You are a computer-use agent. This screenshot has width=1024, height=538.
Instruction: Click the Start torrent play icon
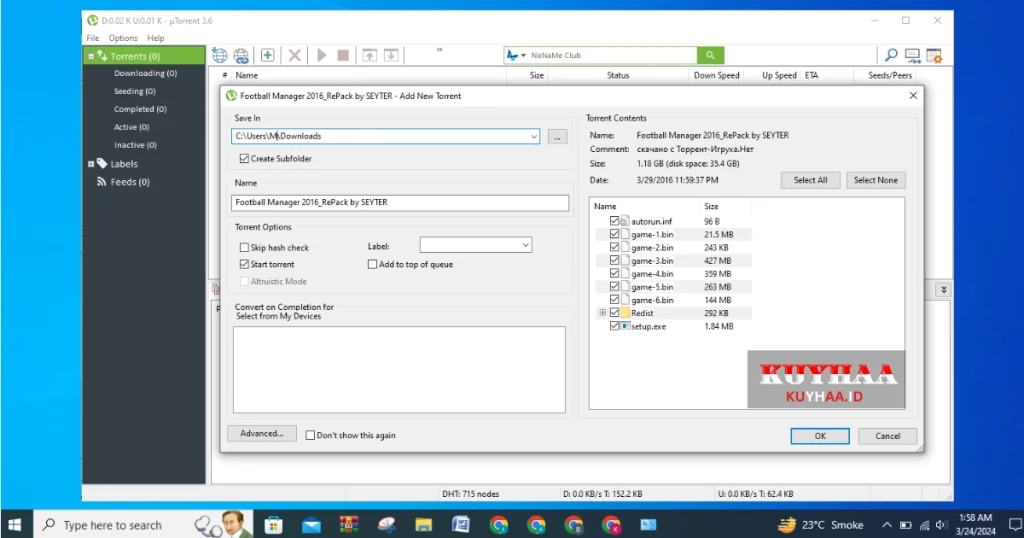[321, 55]
